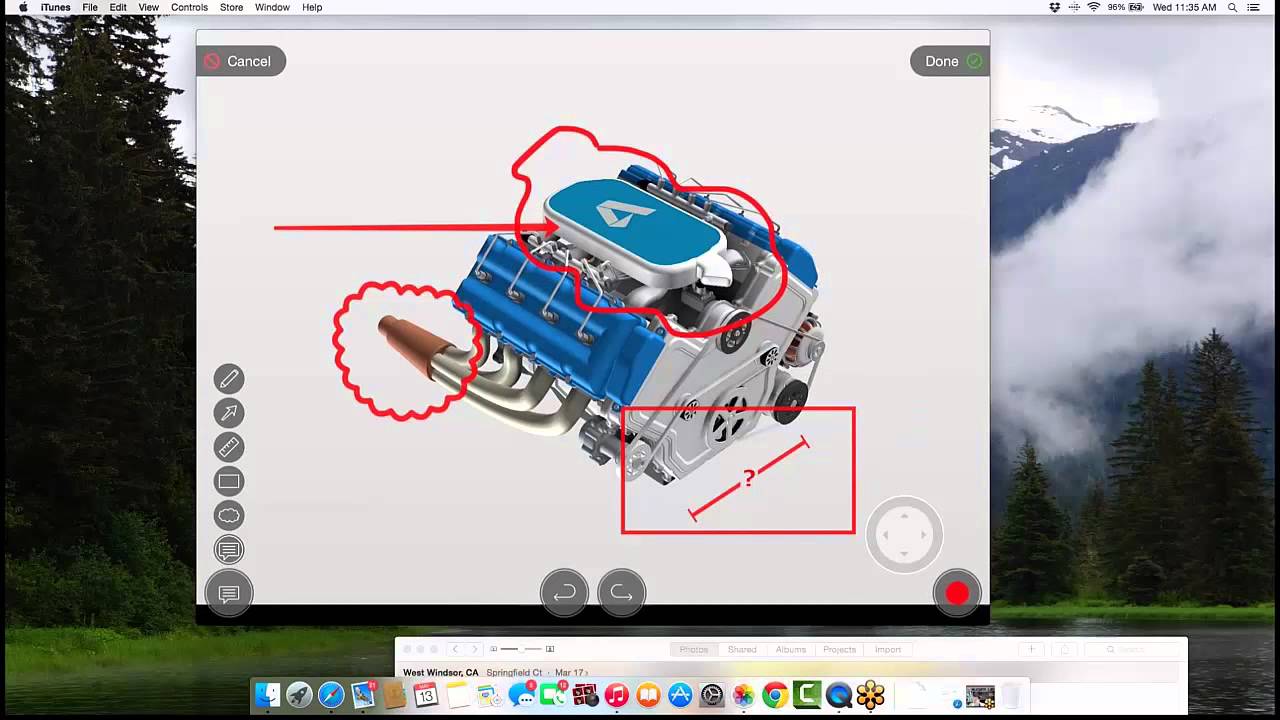The width and height of the screenshot is (1280, 720).
Task: Open iBooks from the Dock
Action: pos(648,695)
